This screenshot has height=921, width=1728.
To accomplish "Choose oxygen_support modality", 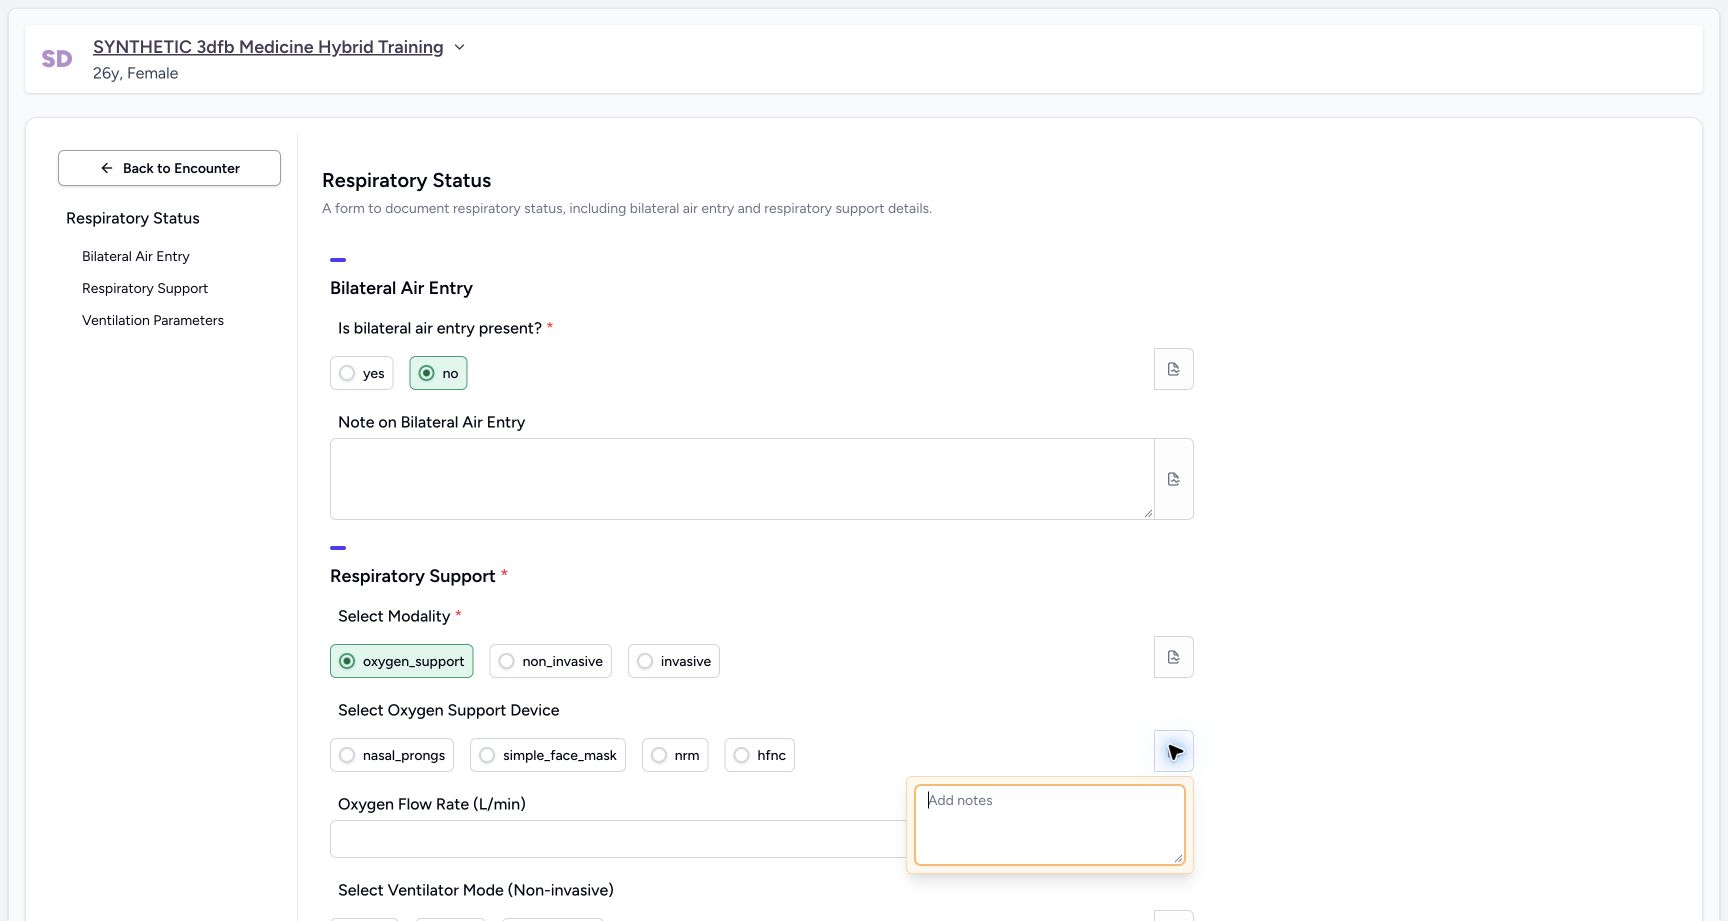I will pos(402,661).
